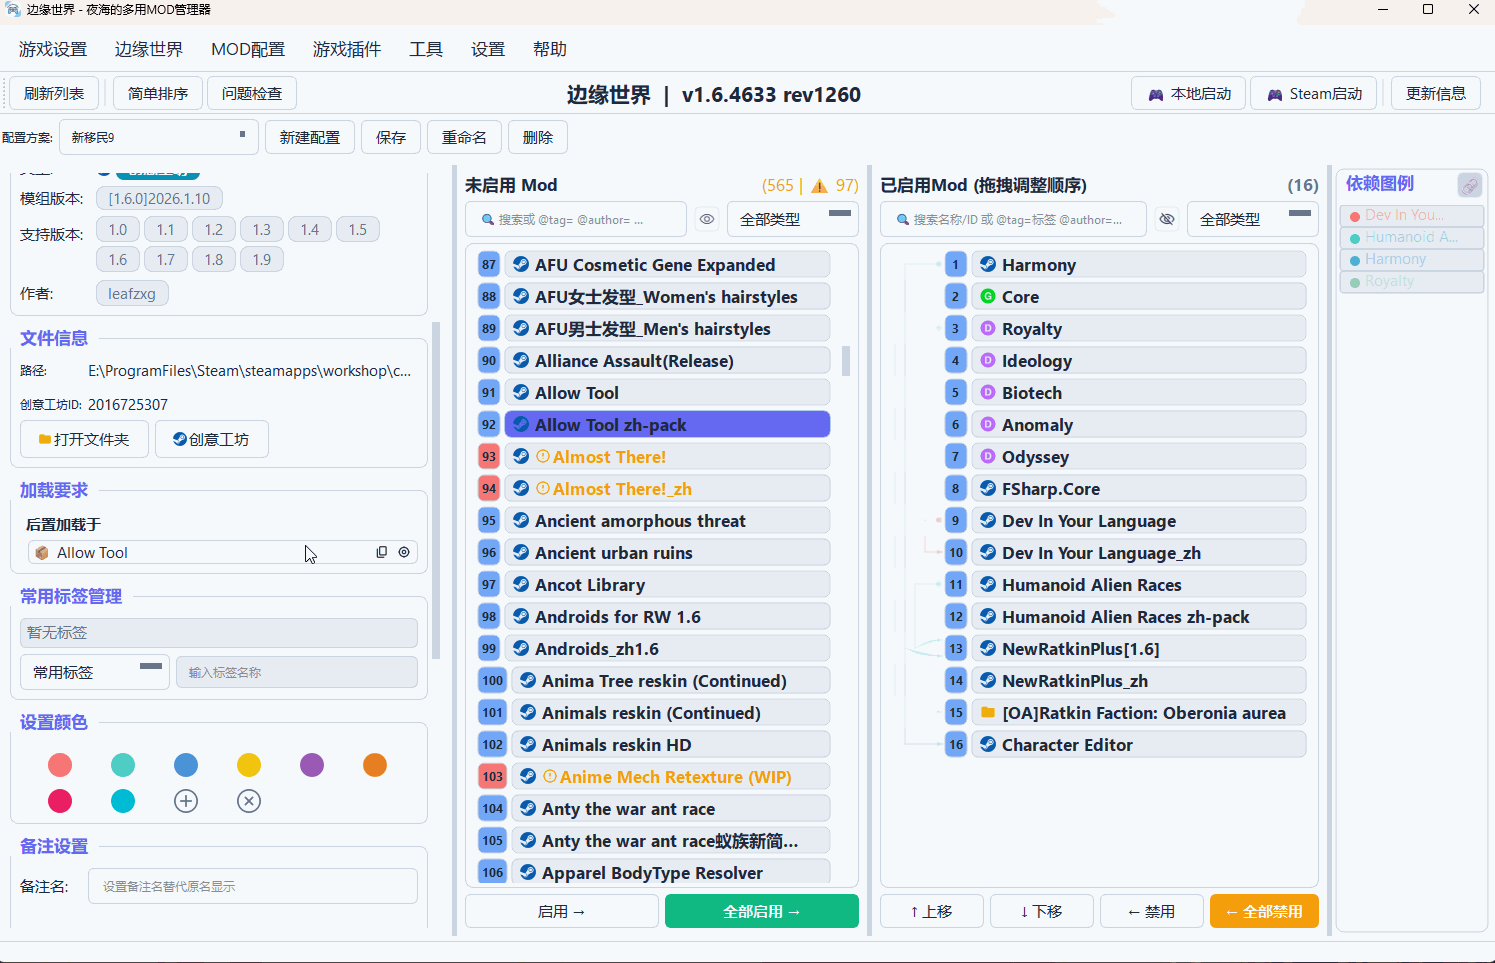This screenshot has height=963, width=1495.
Task: Toggle the crossed-eye icon in enabled mods panel
Action: (1166, 219)
